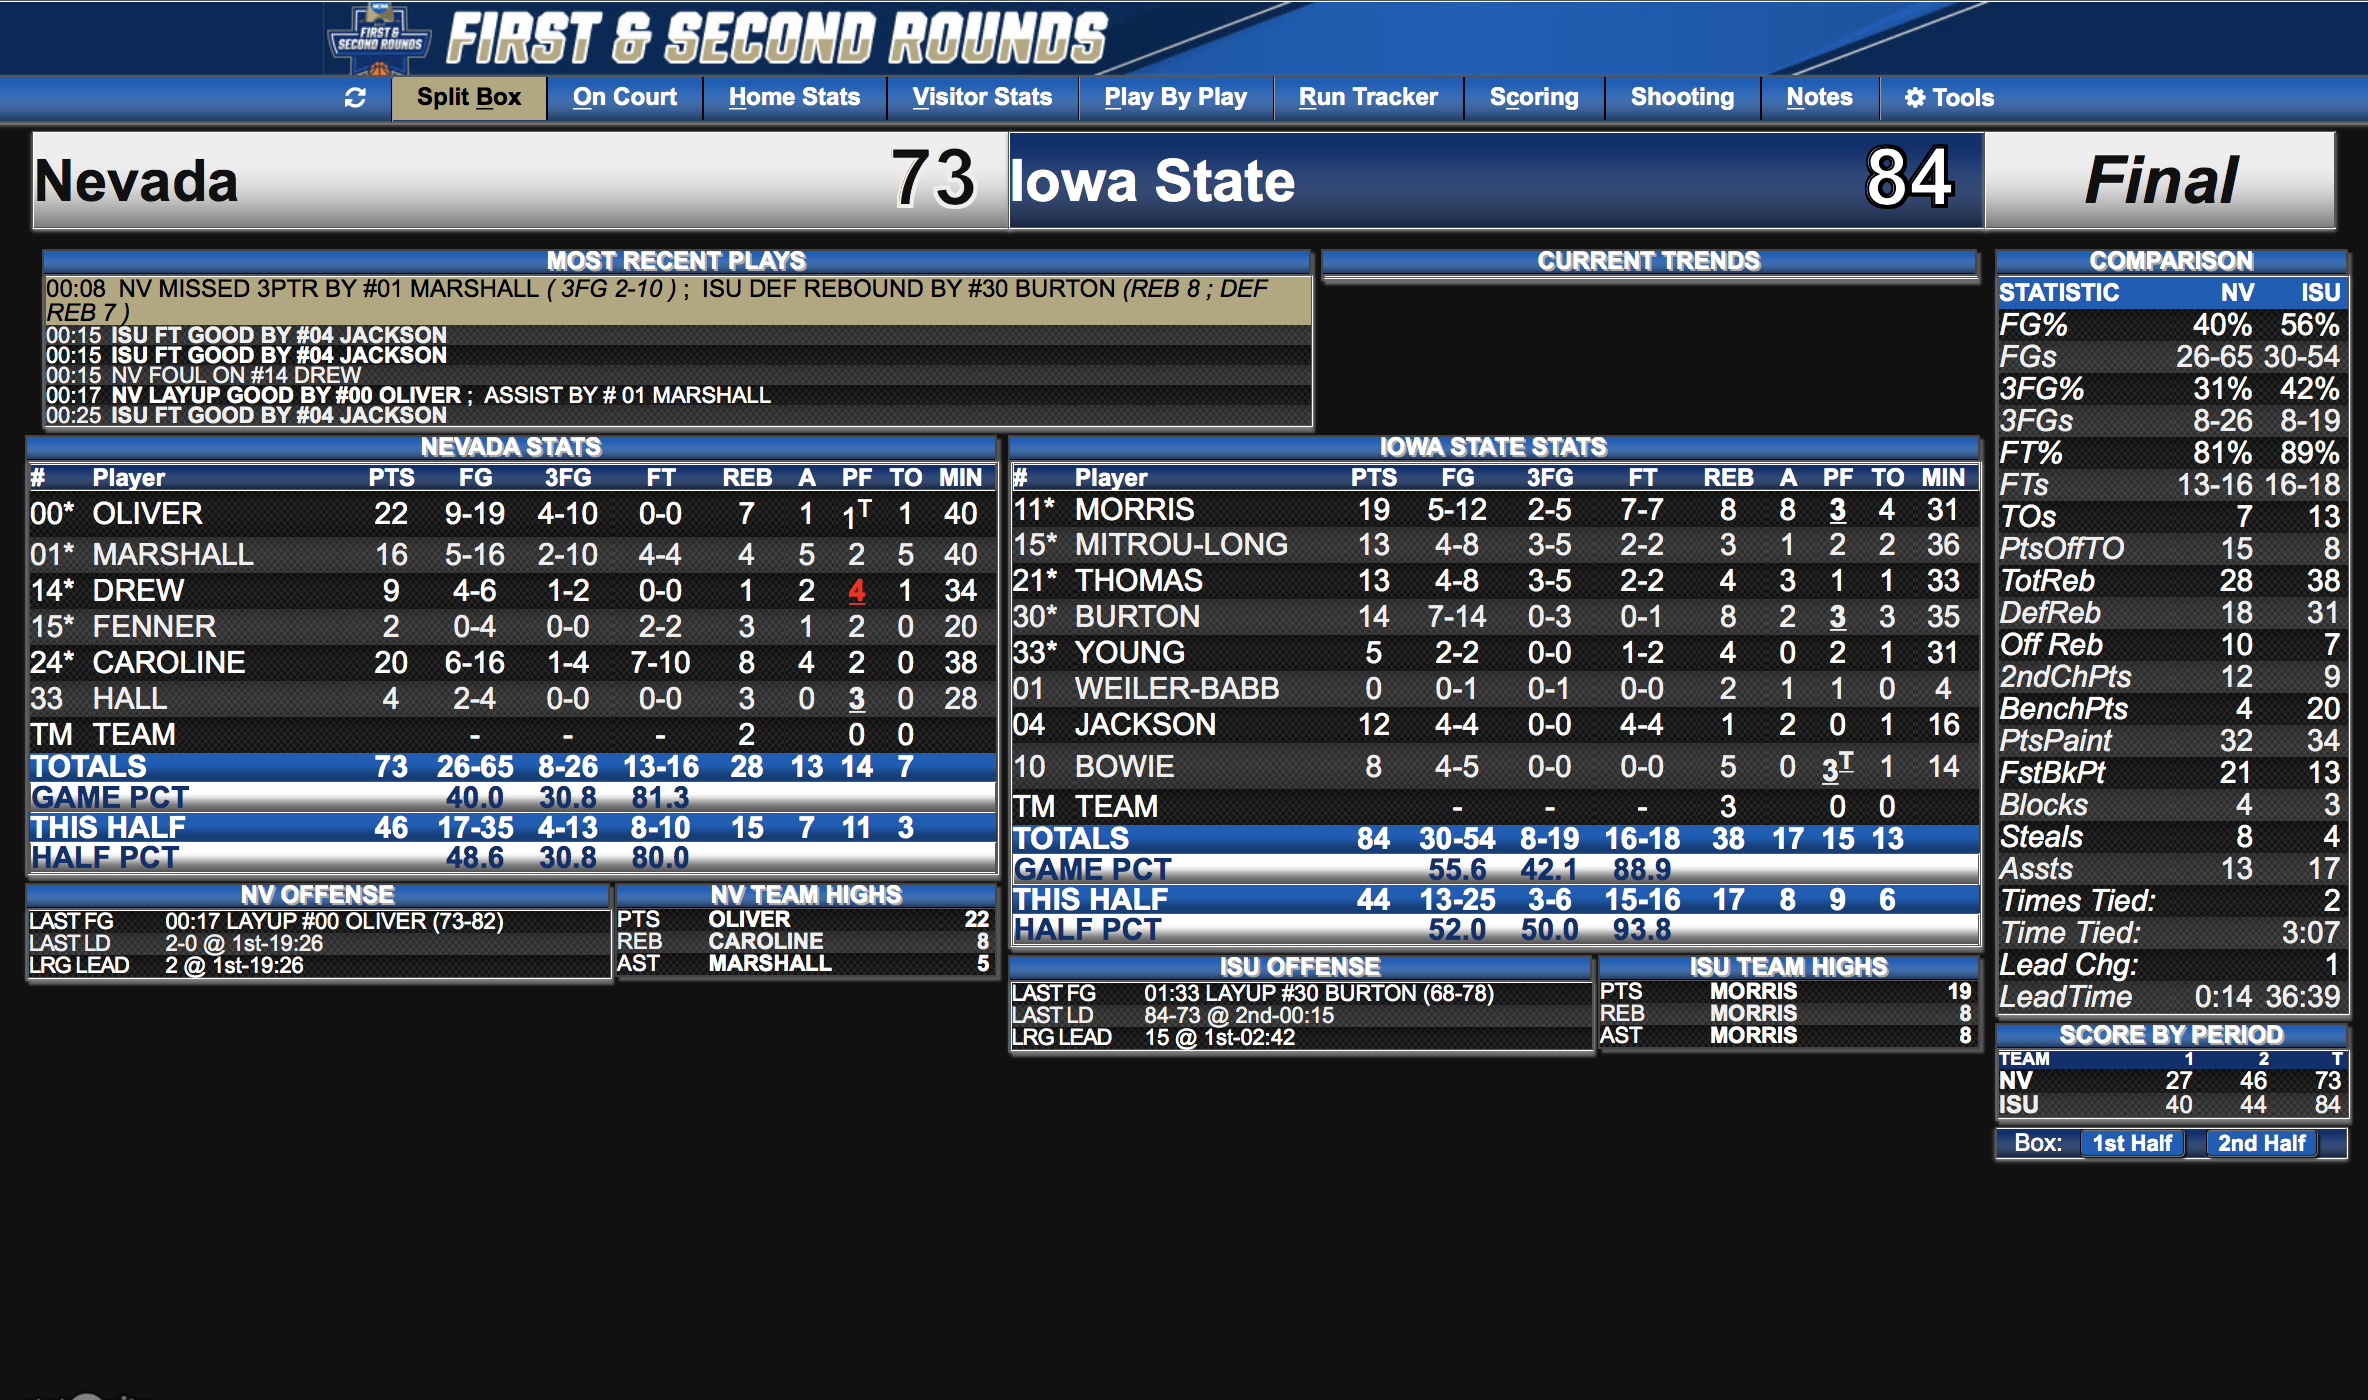Click the CURRENT TRENDS panel header
Screen dimensions: 2368x1400
[x=1649, y=261]
